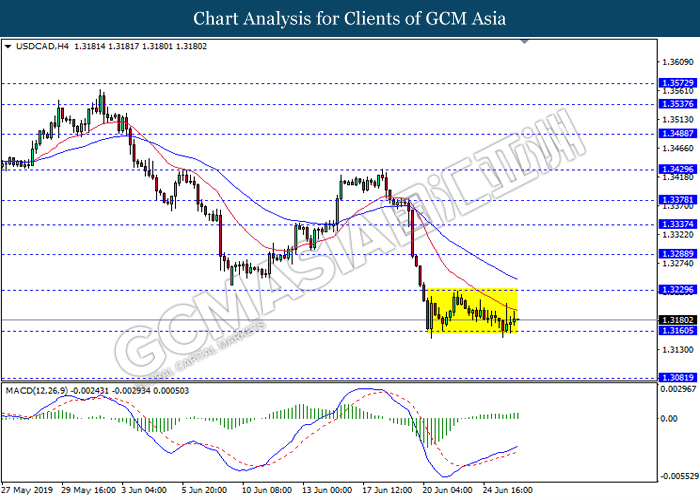Screen dimensions: 700x500
Task: Select the 1.32296 price level label
Action: click(x=678, y=290)
